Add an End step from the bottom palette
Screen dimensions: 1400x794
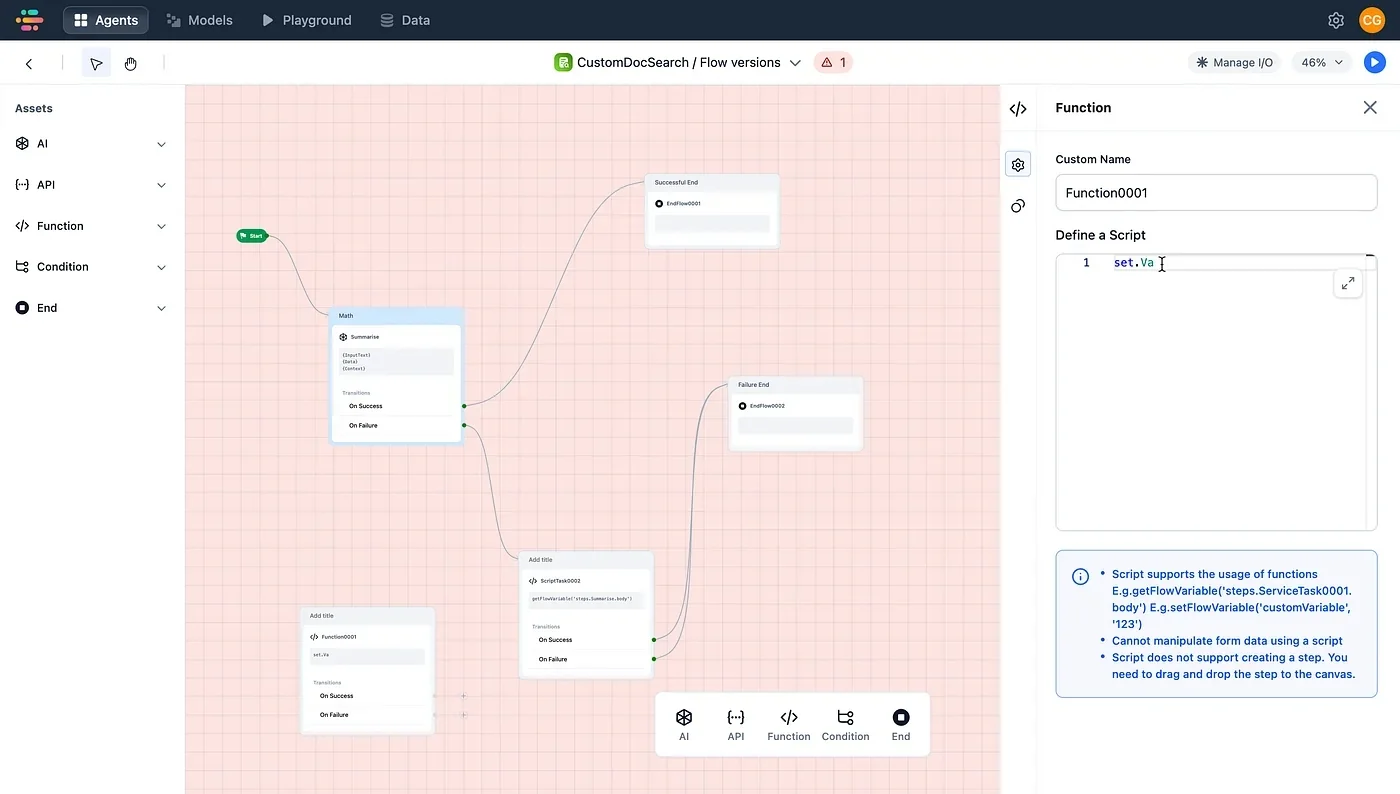pyautogui.click(x=900, y=723)
